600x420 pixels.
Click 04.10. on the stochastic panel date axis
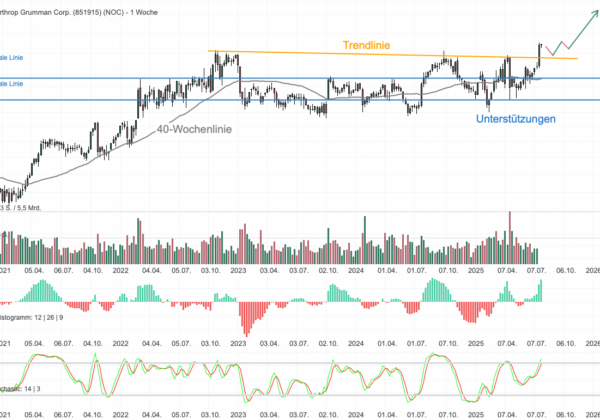[x=93, y=415]
